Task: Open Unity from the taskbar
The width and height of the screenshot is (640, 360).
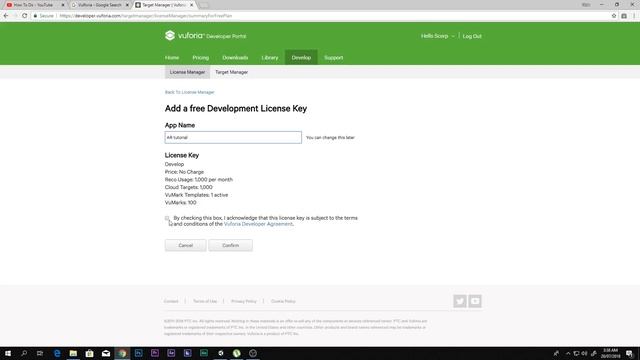Action: coord(220,353)
